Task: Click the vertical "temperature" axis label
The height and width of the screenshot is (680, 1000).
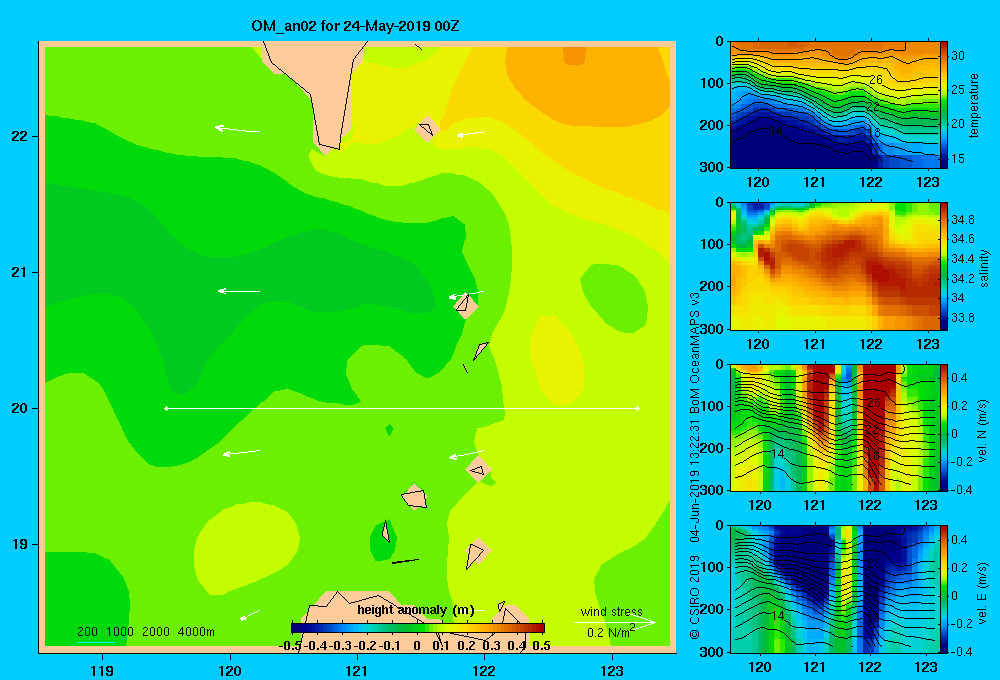Action: [x=974, y=105]
